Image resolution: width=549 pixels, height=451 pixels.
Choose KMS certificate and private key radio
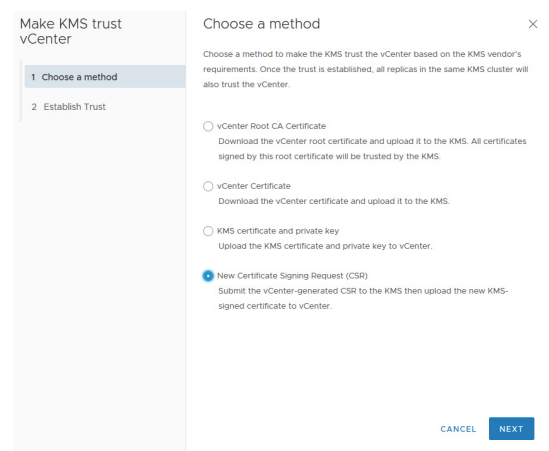208,231
